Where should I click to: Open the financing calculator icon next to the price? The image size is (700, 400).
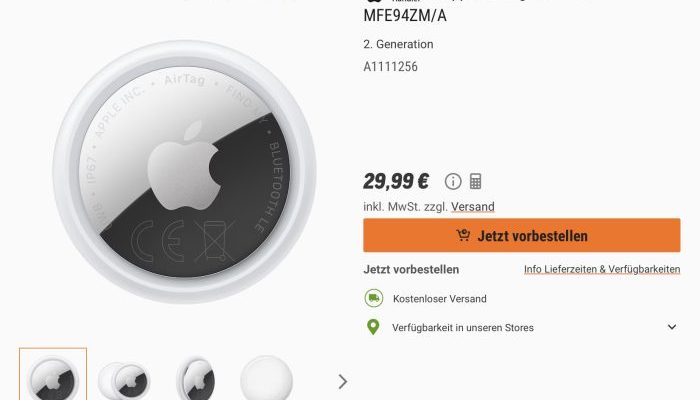(x=475, y=182)
